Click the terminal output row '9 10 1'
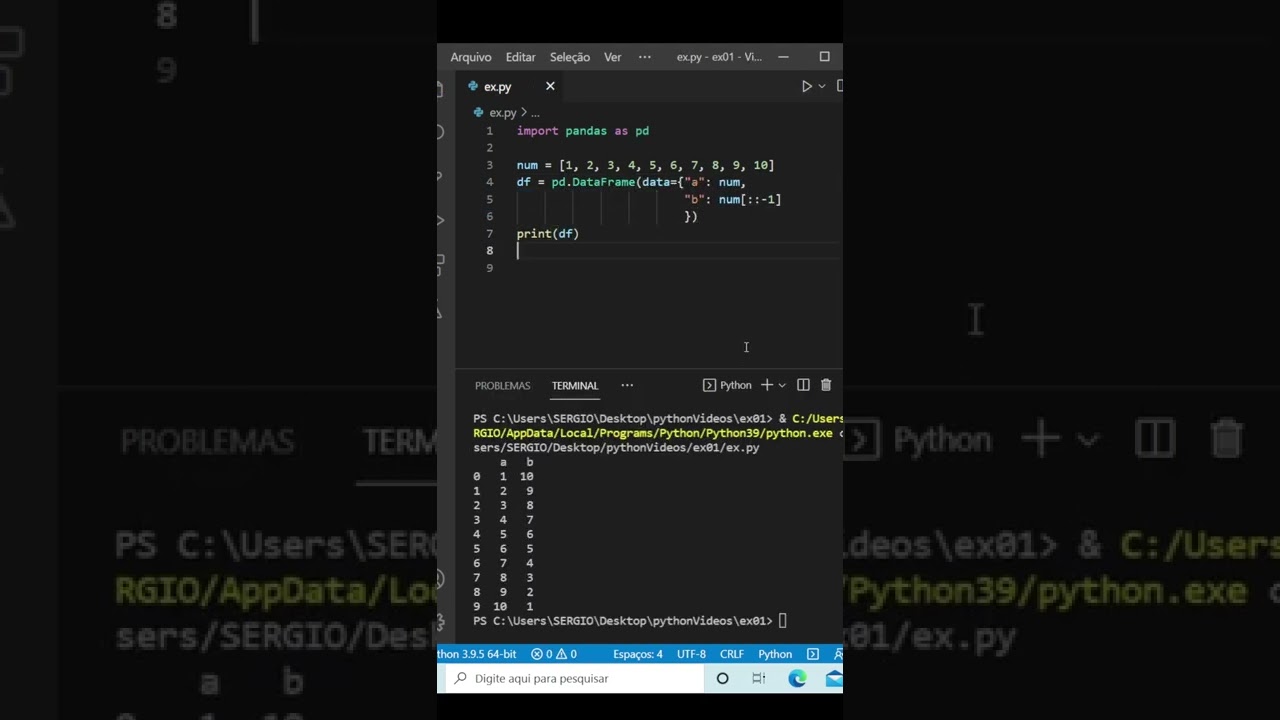Image resolution: width=1280 pixels, height=720 pixels. pos(504,607)
